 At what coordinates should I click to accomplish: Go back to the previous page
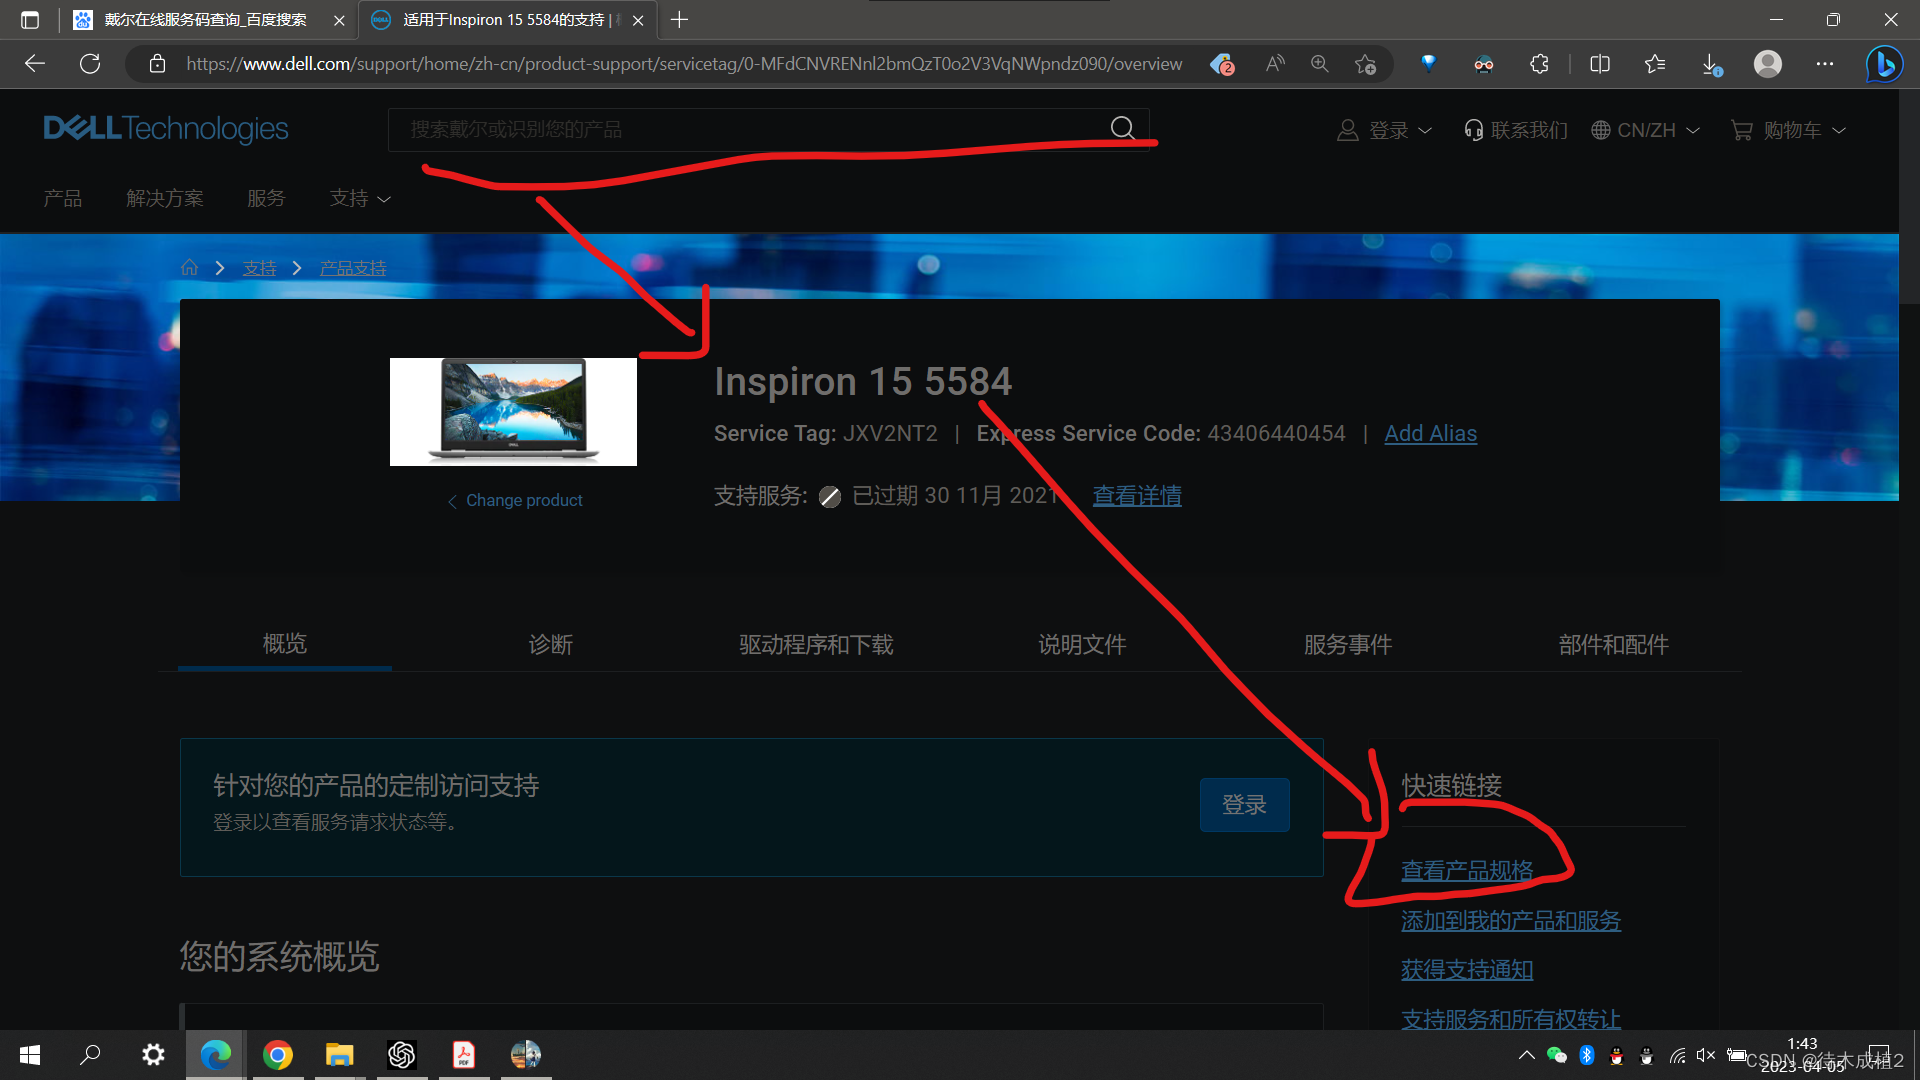pyautogui.click(x=35, y=64)
